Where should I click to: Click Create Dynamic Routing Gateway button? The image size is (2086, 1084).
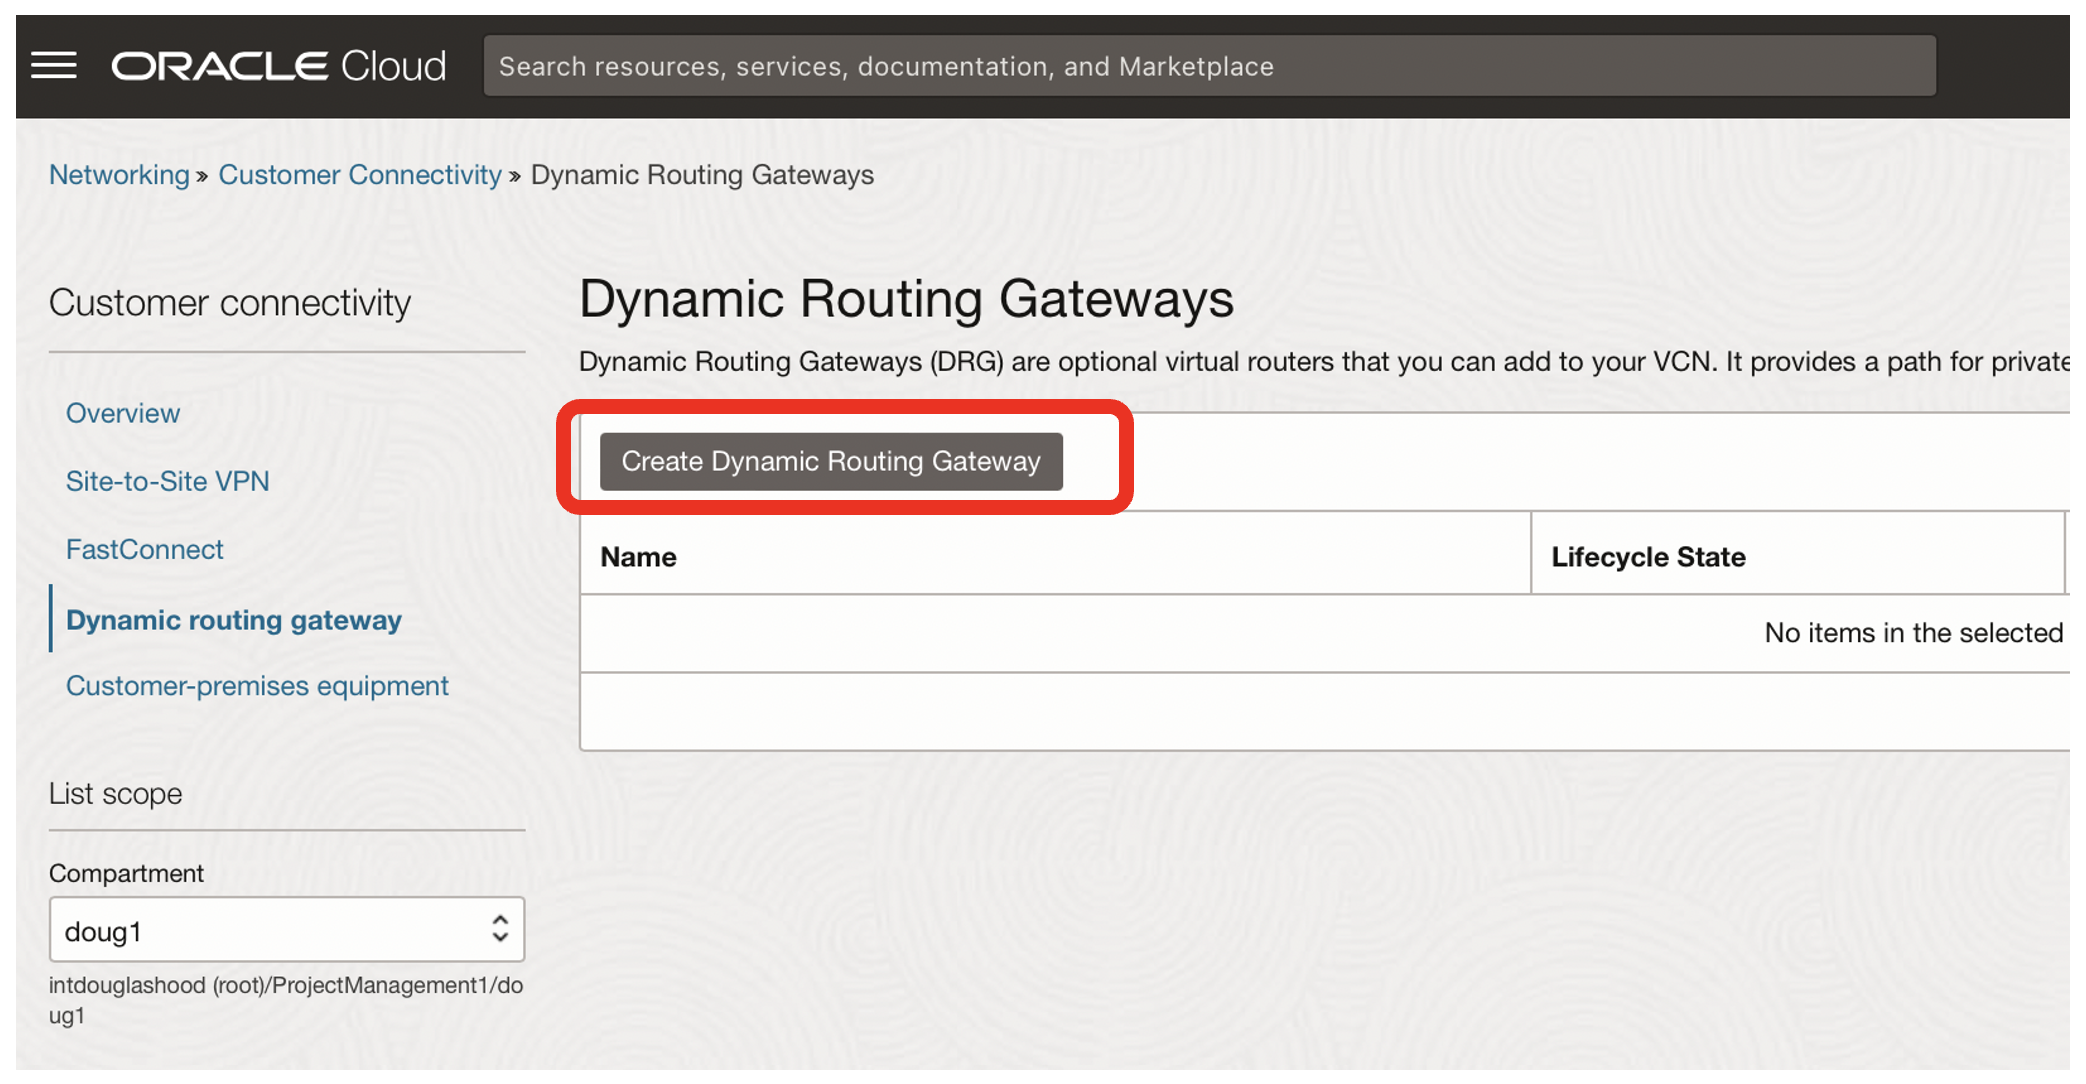(830, 461)
